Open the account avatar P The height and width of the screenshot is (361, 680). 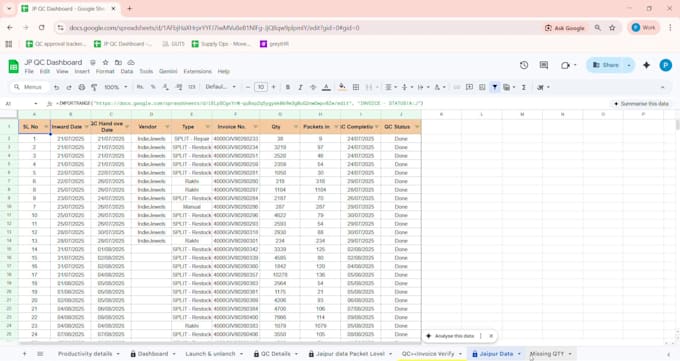[x=666, y=65]
